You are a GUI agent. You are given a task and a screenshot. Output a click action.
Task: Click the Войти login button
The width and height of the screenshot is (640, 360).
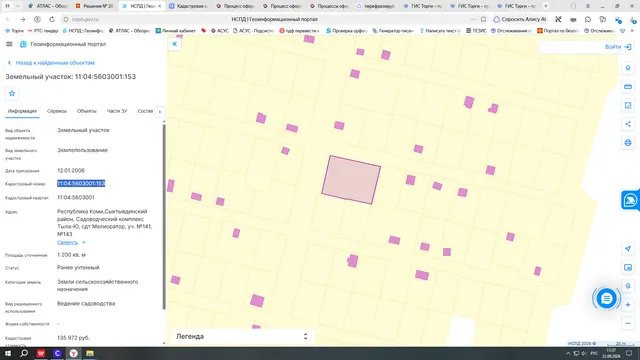click(x=618, y=47)
